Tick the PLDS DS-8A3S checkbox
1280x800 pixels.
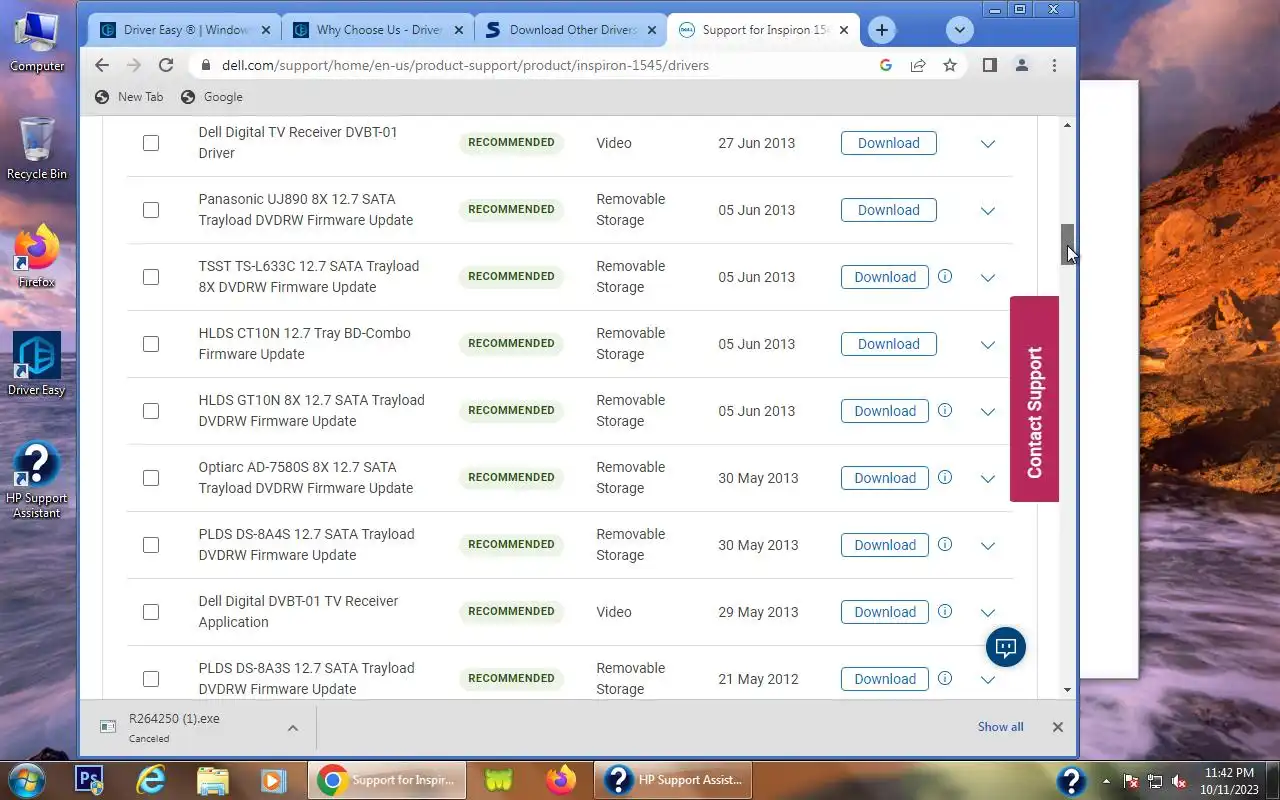151,679
